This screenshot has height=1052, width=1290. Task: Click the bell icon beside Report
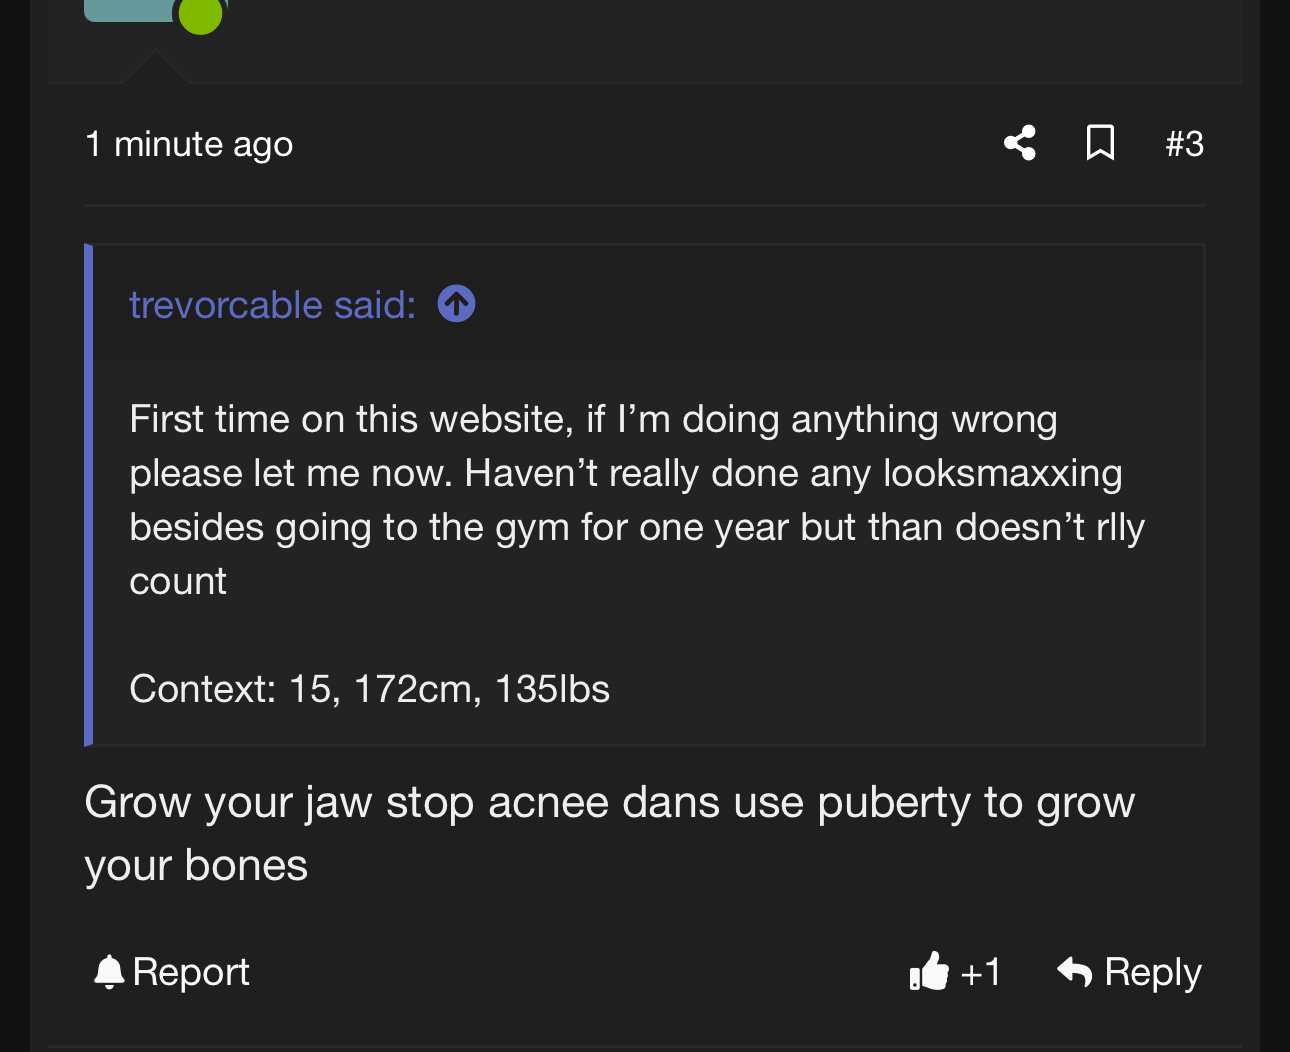tap(108, 972)
